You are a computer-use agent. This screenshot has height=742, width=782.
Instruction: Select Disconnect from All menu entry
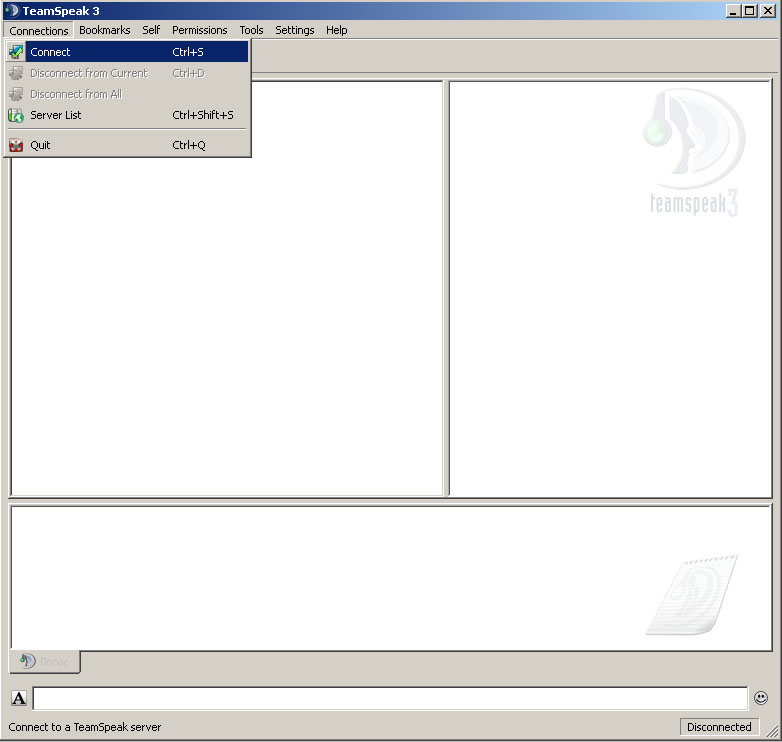[x=127, y=94]
